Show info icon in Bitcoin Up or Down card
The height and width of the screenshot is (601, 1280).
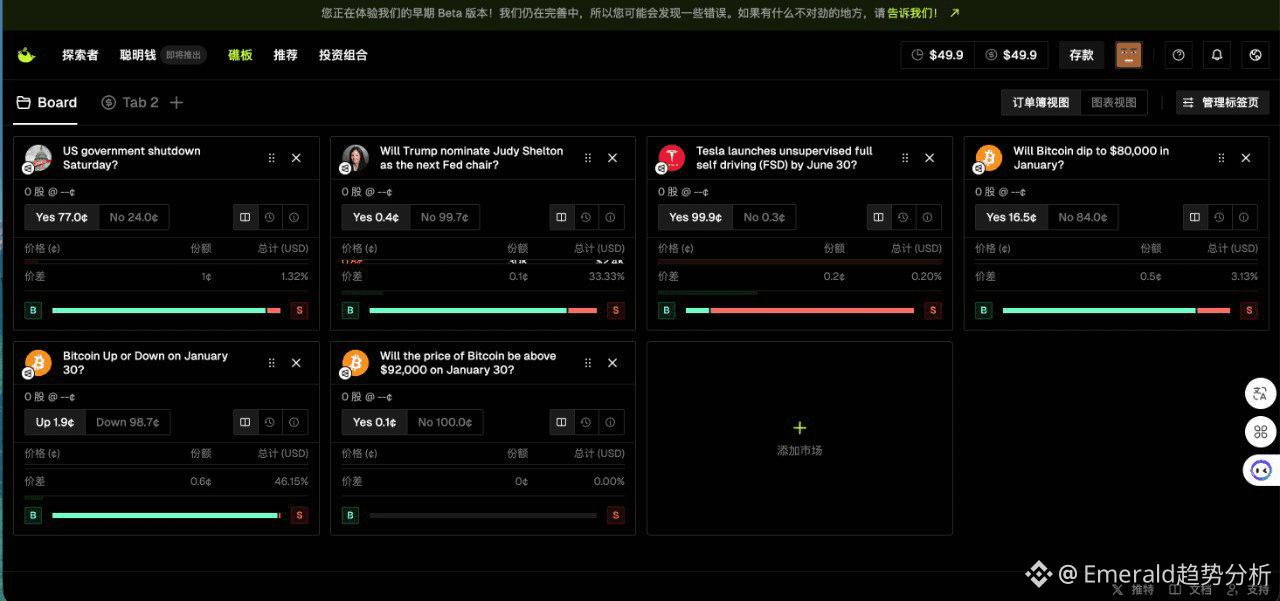[294, 422]
